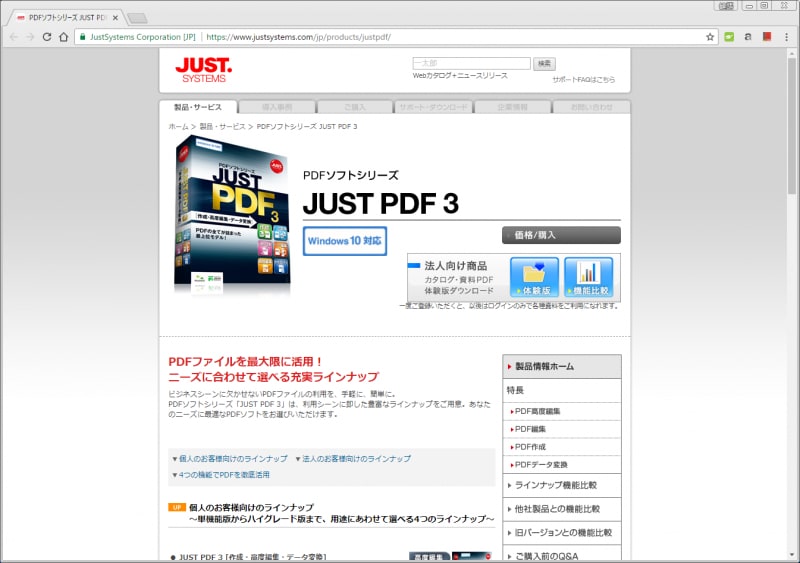Click the orange UP badge icon
Viewport: 800px width, 563px height.
click(177, 507)
